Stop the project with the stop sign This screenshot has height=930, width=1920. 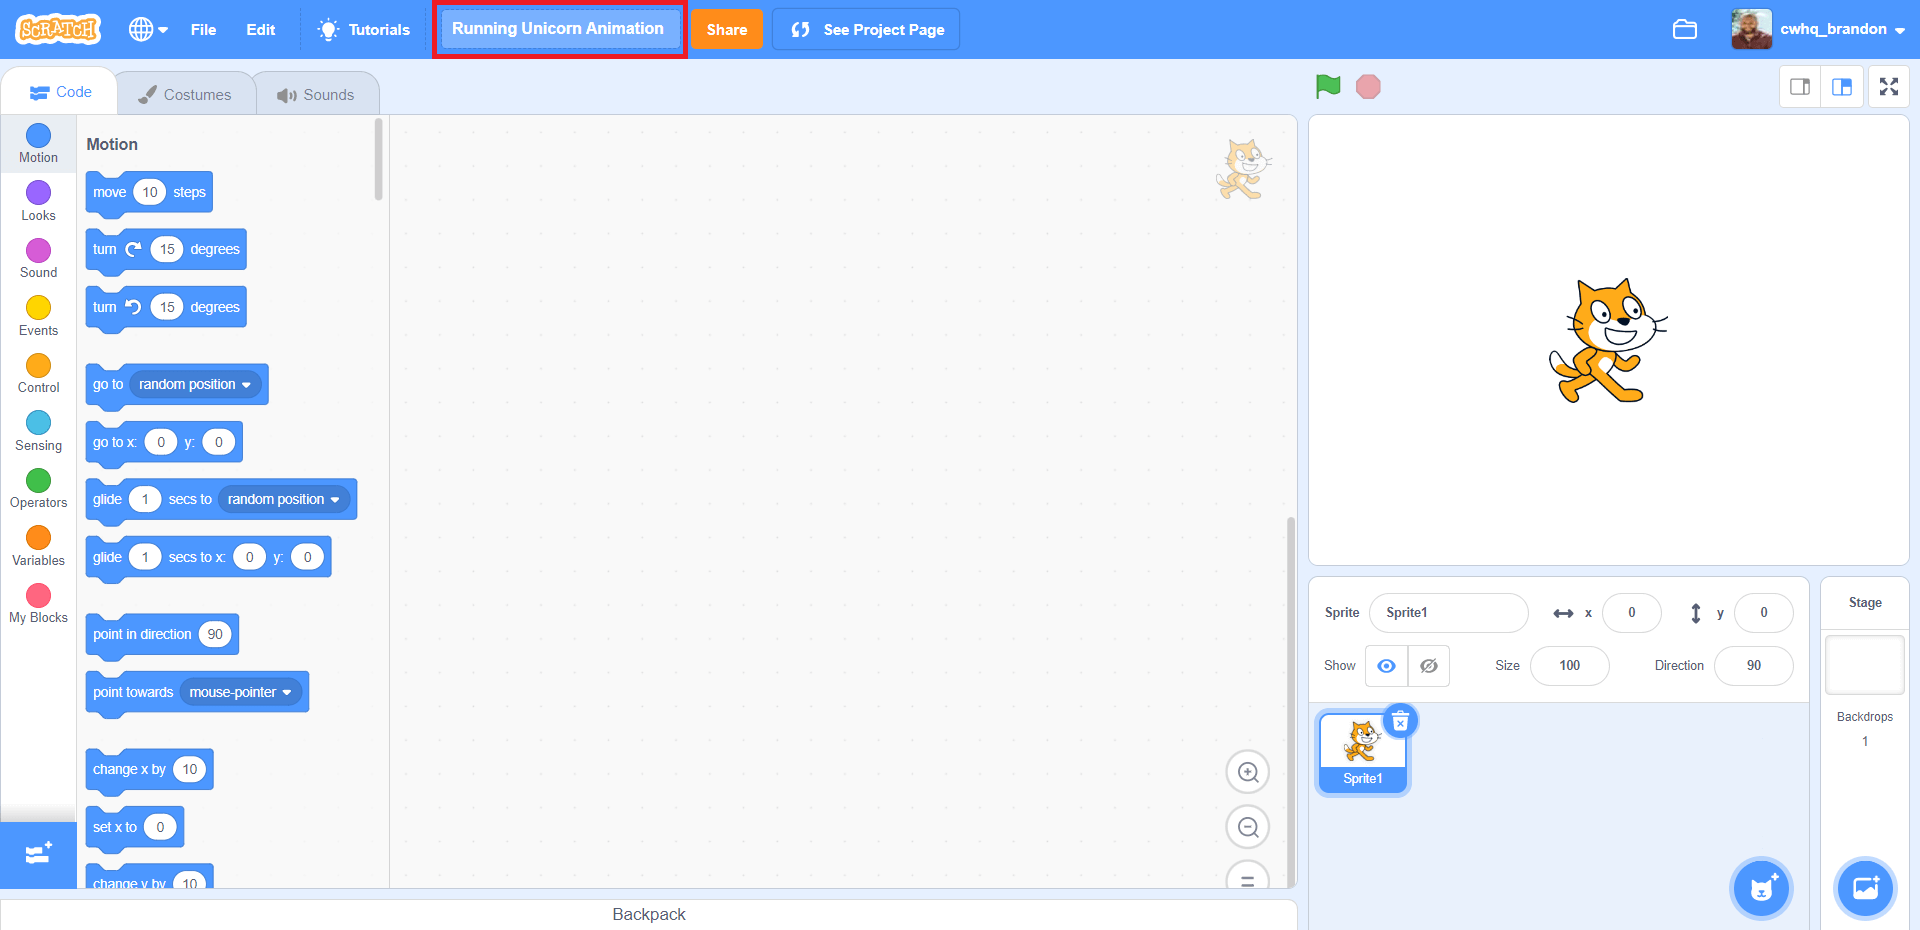tap(1367, 86)
